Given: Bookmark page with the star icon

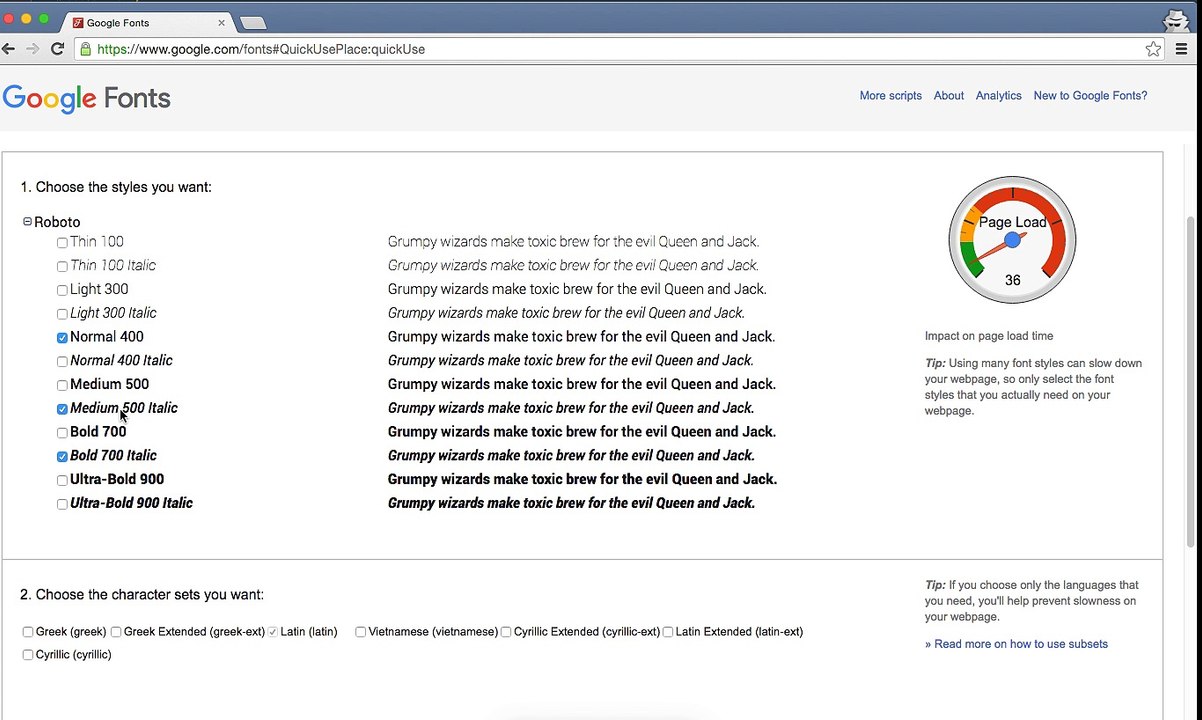Looking at the screenshot, I should [1153, 49].
